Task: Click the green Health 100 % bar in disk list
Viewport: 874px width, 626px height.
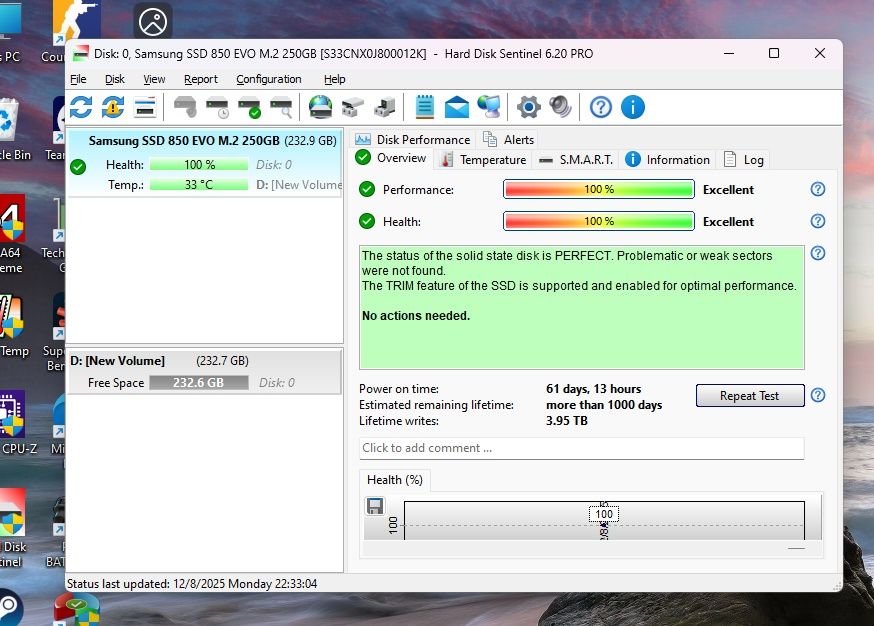Action: coord(198,164)
